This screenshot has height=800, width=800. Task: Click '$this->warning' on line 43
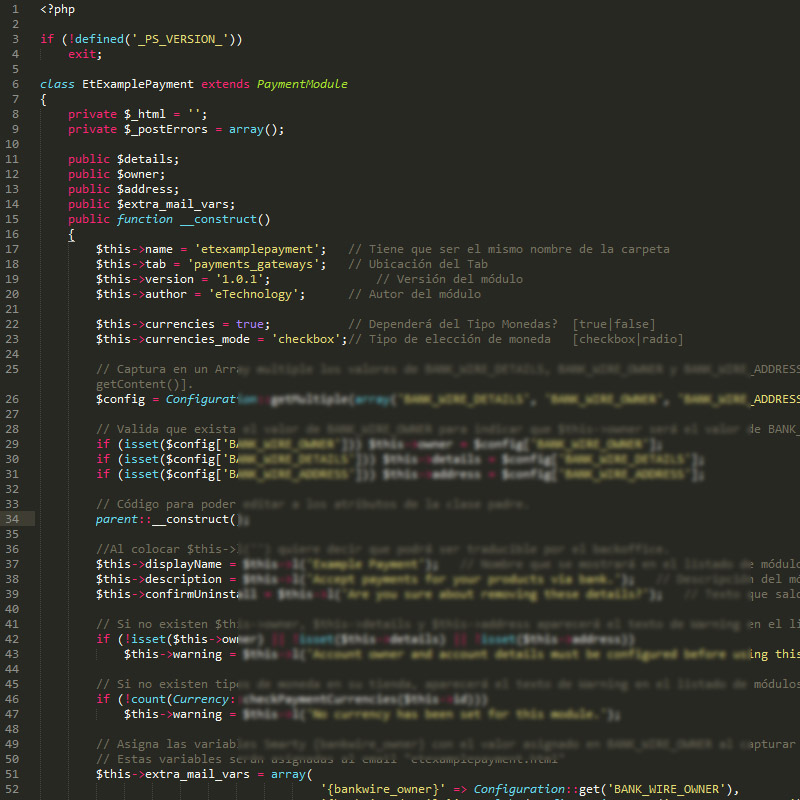click(x=173, y=654)
